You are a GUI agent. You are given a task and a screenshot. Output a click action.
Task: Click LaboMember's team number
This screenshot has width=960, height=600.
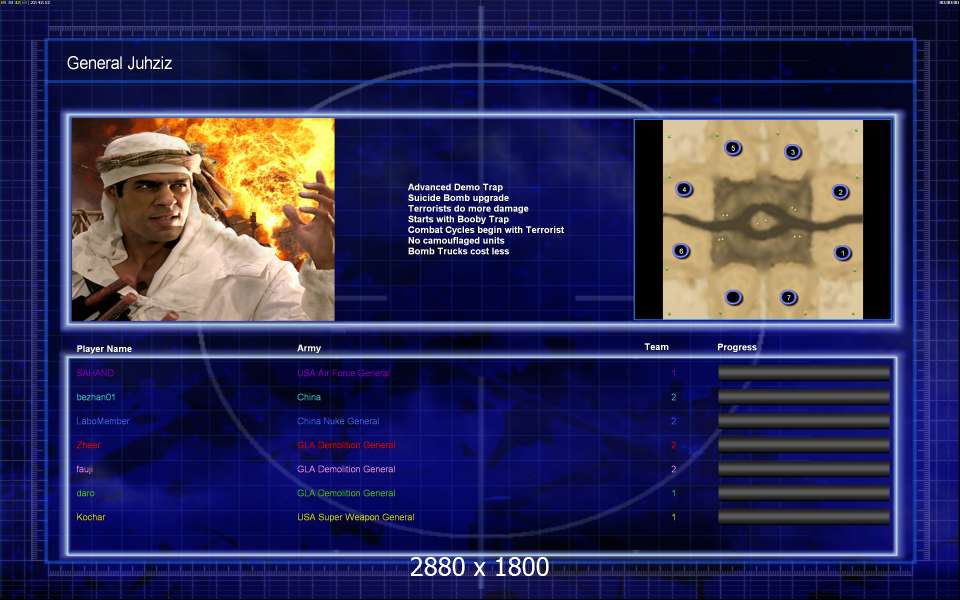[x=673, y=421]
